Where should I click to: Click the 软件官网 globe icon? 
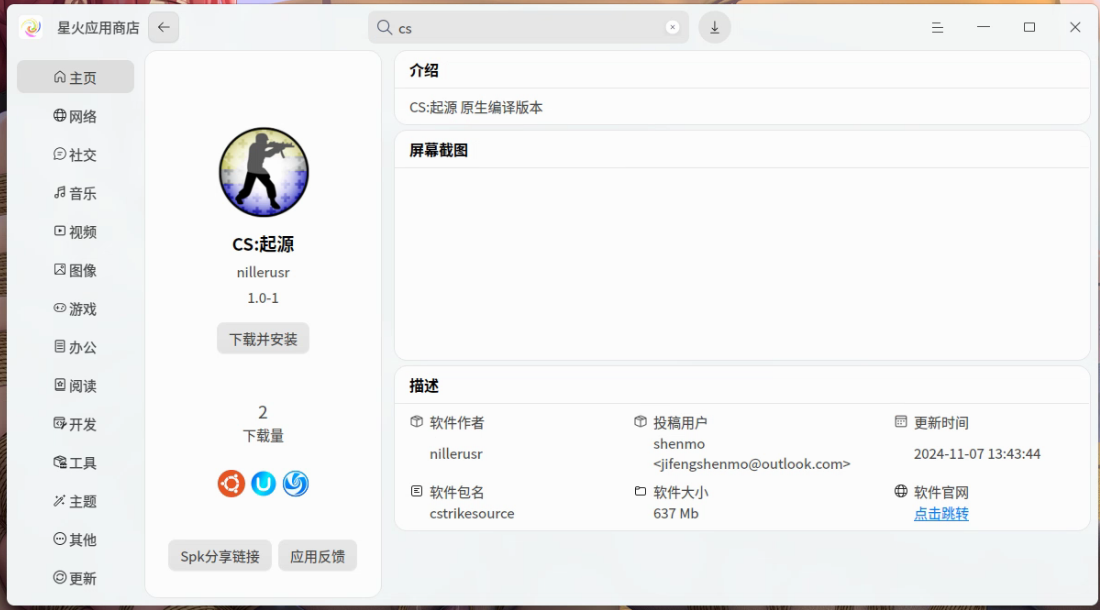[x=901, y=491]
